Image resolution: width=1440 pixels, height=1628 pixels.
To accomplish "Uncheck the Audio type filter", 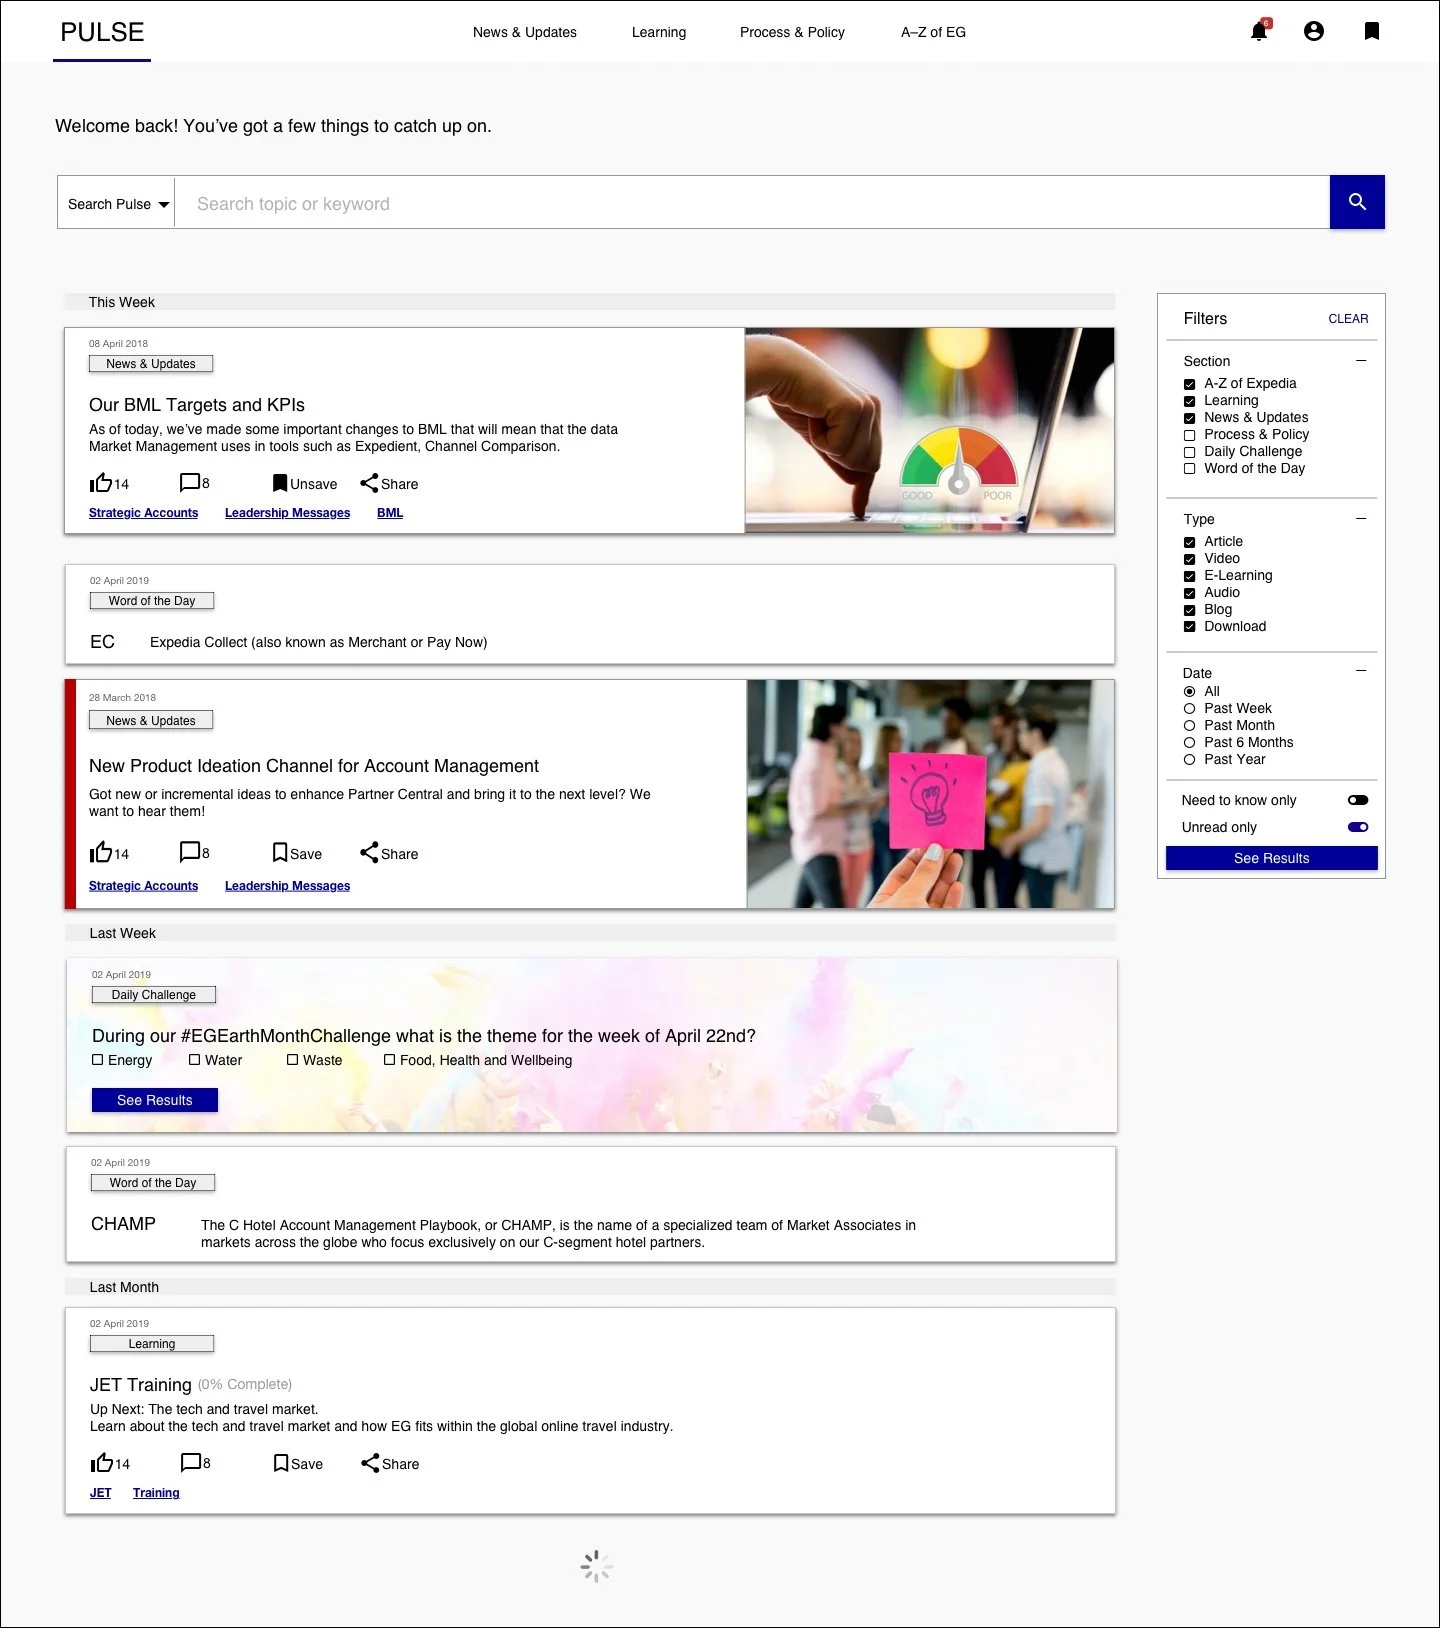I will (x=1190, y=593).
